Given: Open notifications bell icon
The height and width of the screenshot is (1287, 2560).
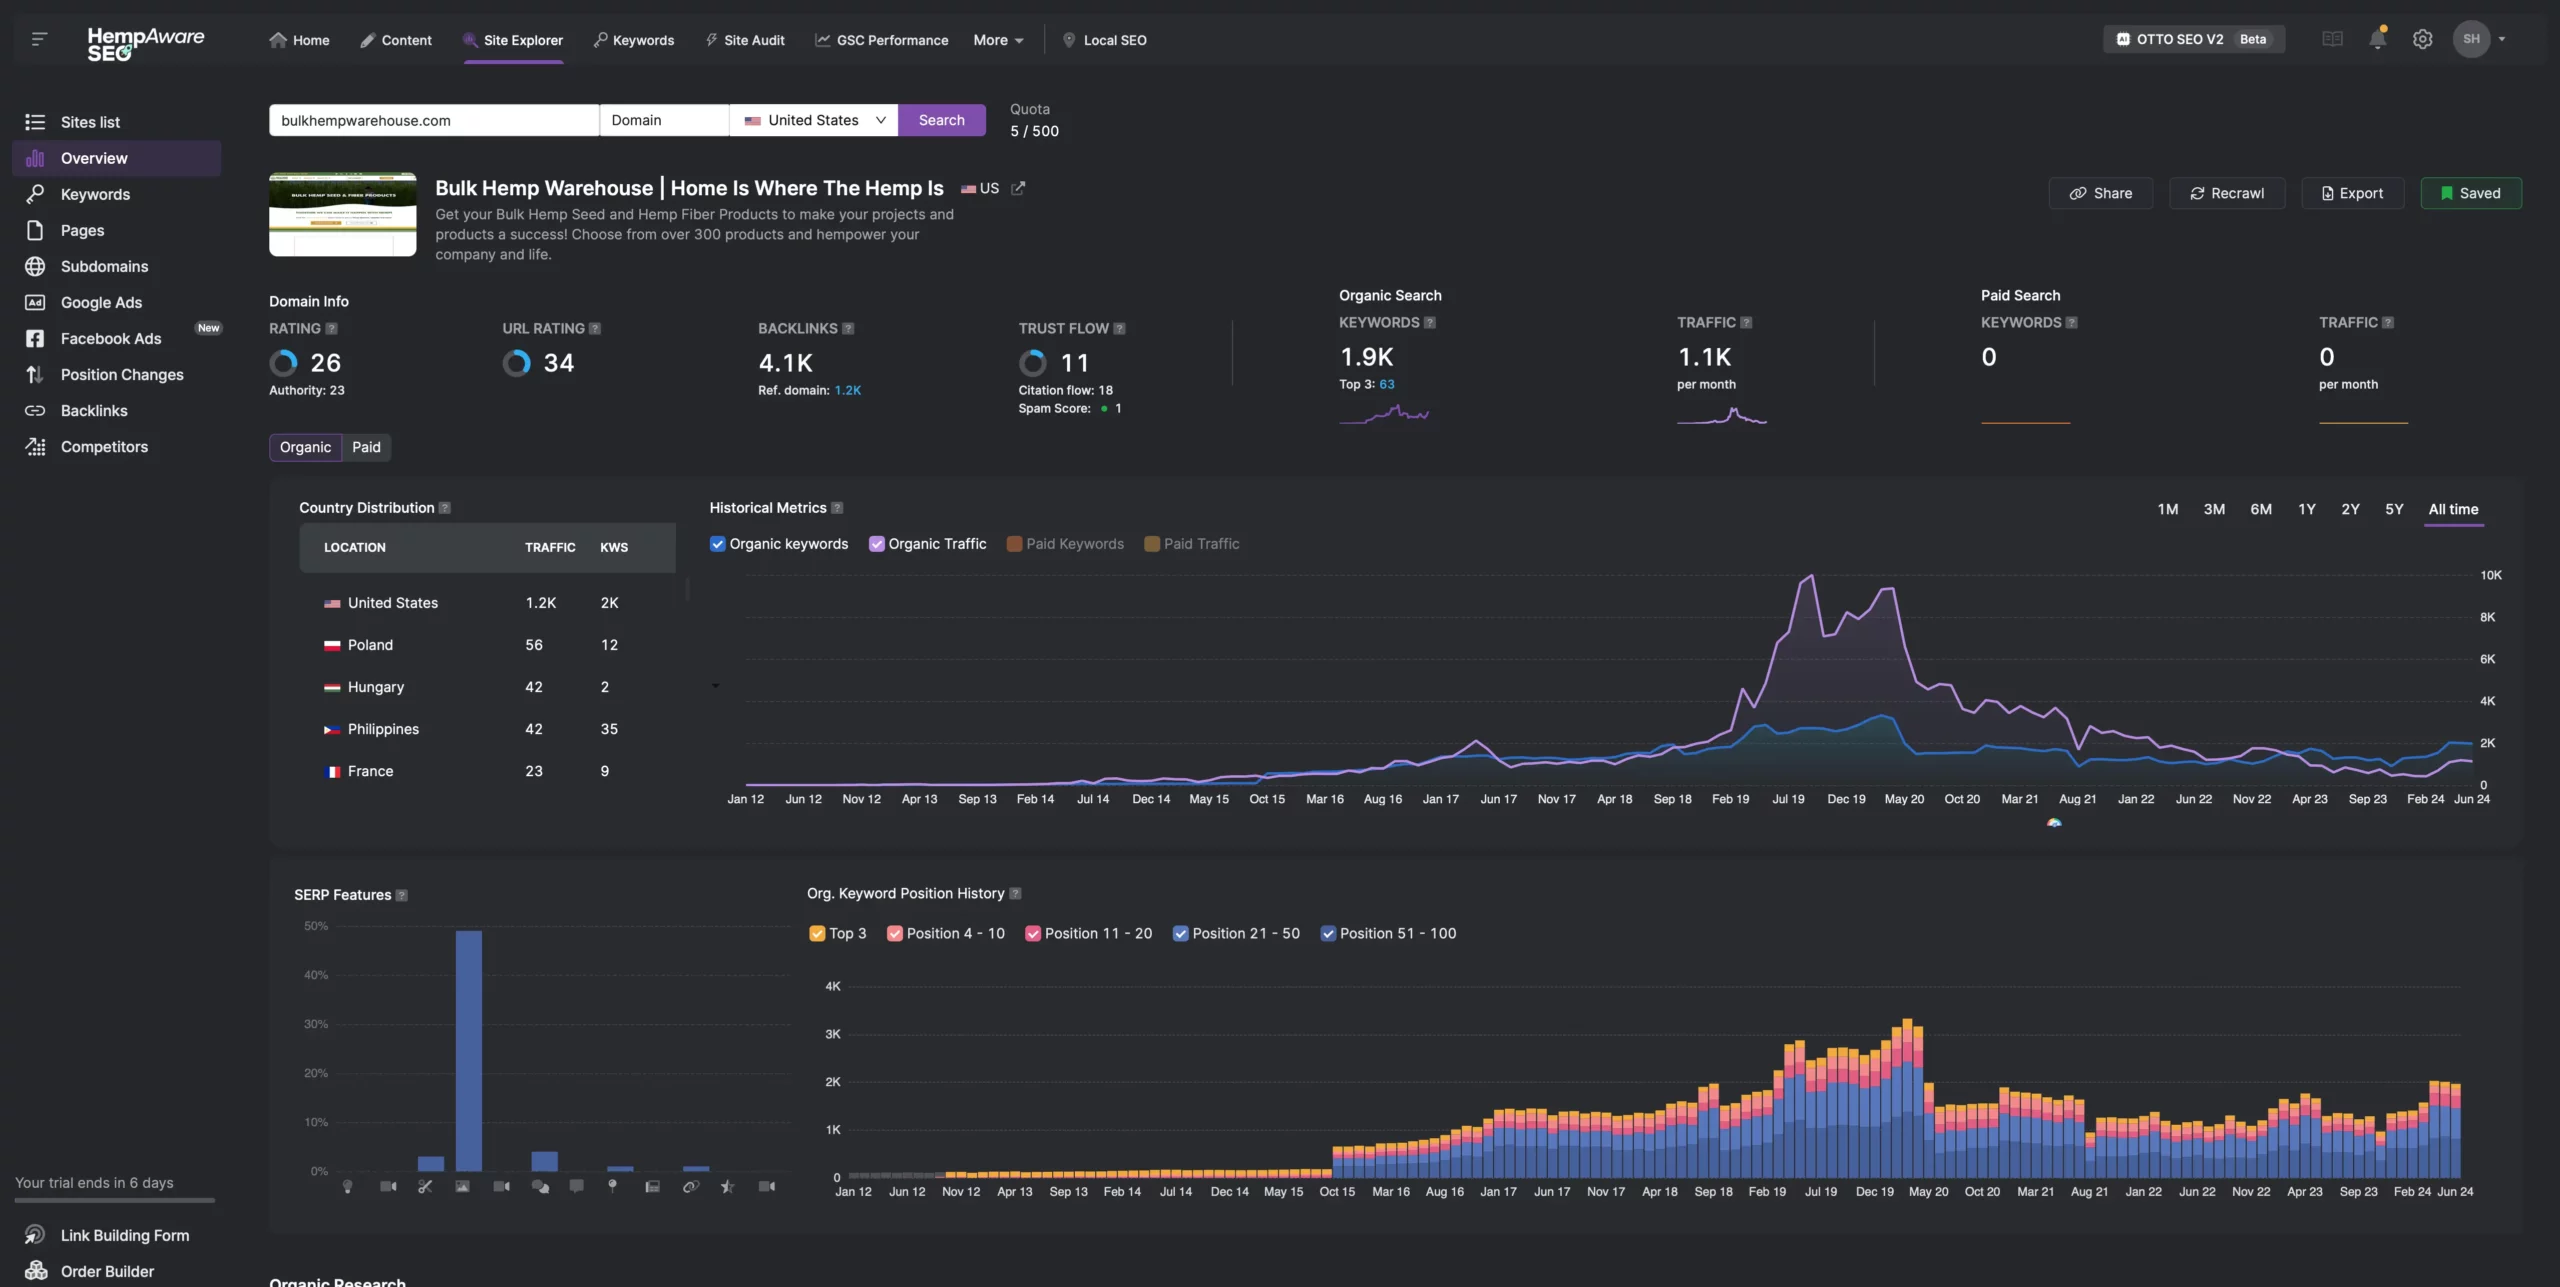Looking at the screenshot, I should tap(2377, 39).
